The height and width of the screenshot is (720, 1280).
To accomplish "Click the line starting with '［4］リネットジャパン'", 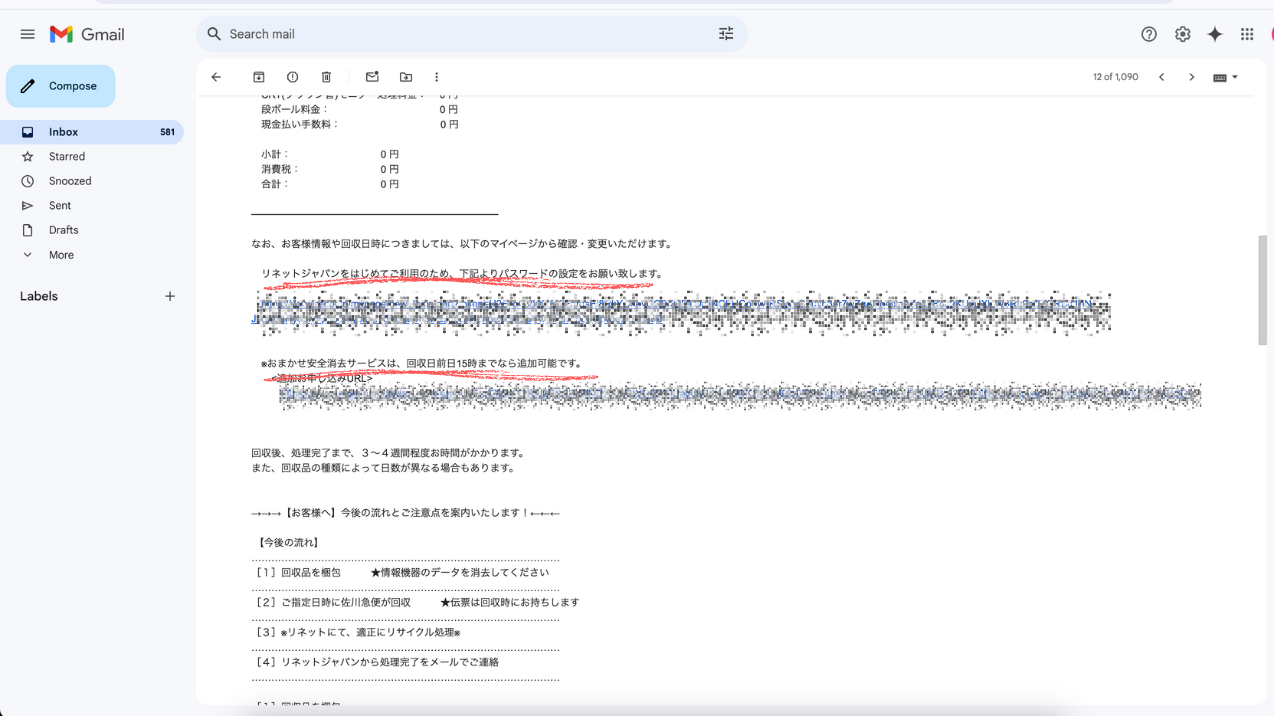I will [x=378, y=662].
